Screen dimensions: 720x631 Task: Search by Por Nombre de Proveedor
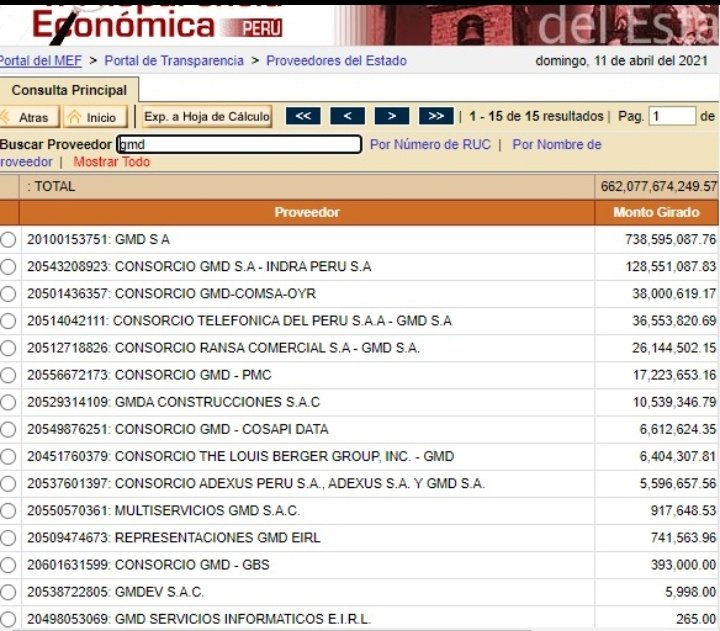point(557,144)
